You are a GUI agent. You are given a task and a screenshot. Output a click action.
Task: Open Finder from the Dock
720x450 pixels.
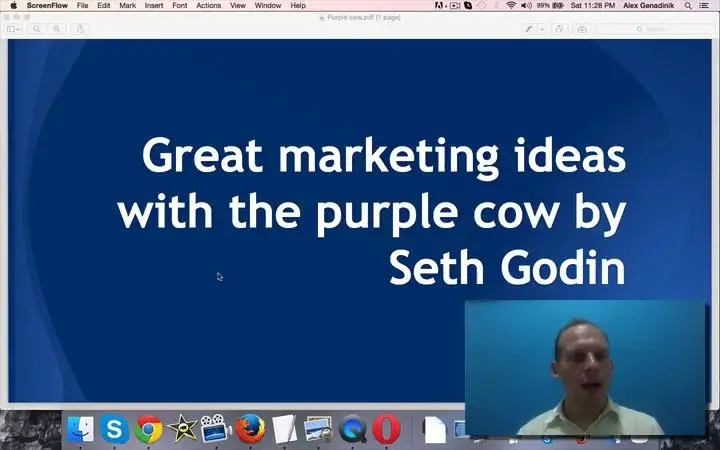[80, 430]
